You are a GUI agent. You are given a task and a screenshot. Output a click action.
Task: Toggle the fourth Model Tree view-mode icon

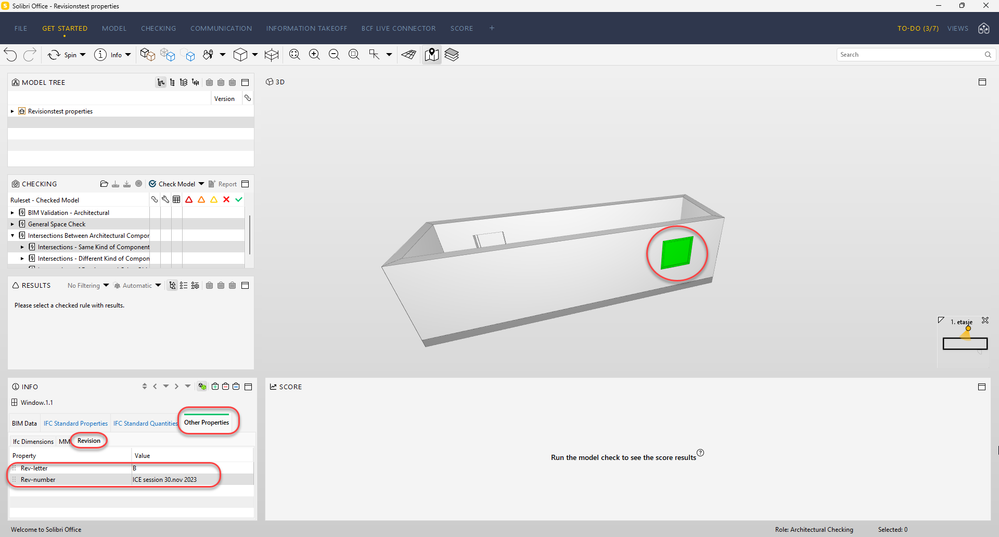pos(195,82)
